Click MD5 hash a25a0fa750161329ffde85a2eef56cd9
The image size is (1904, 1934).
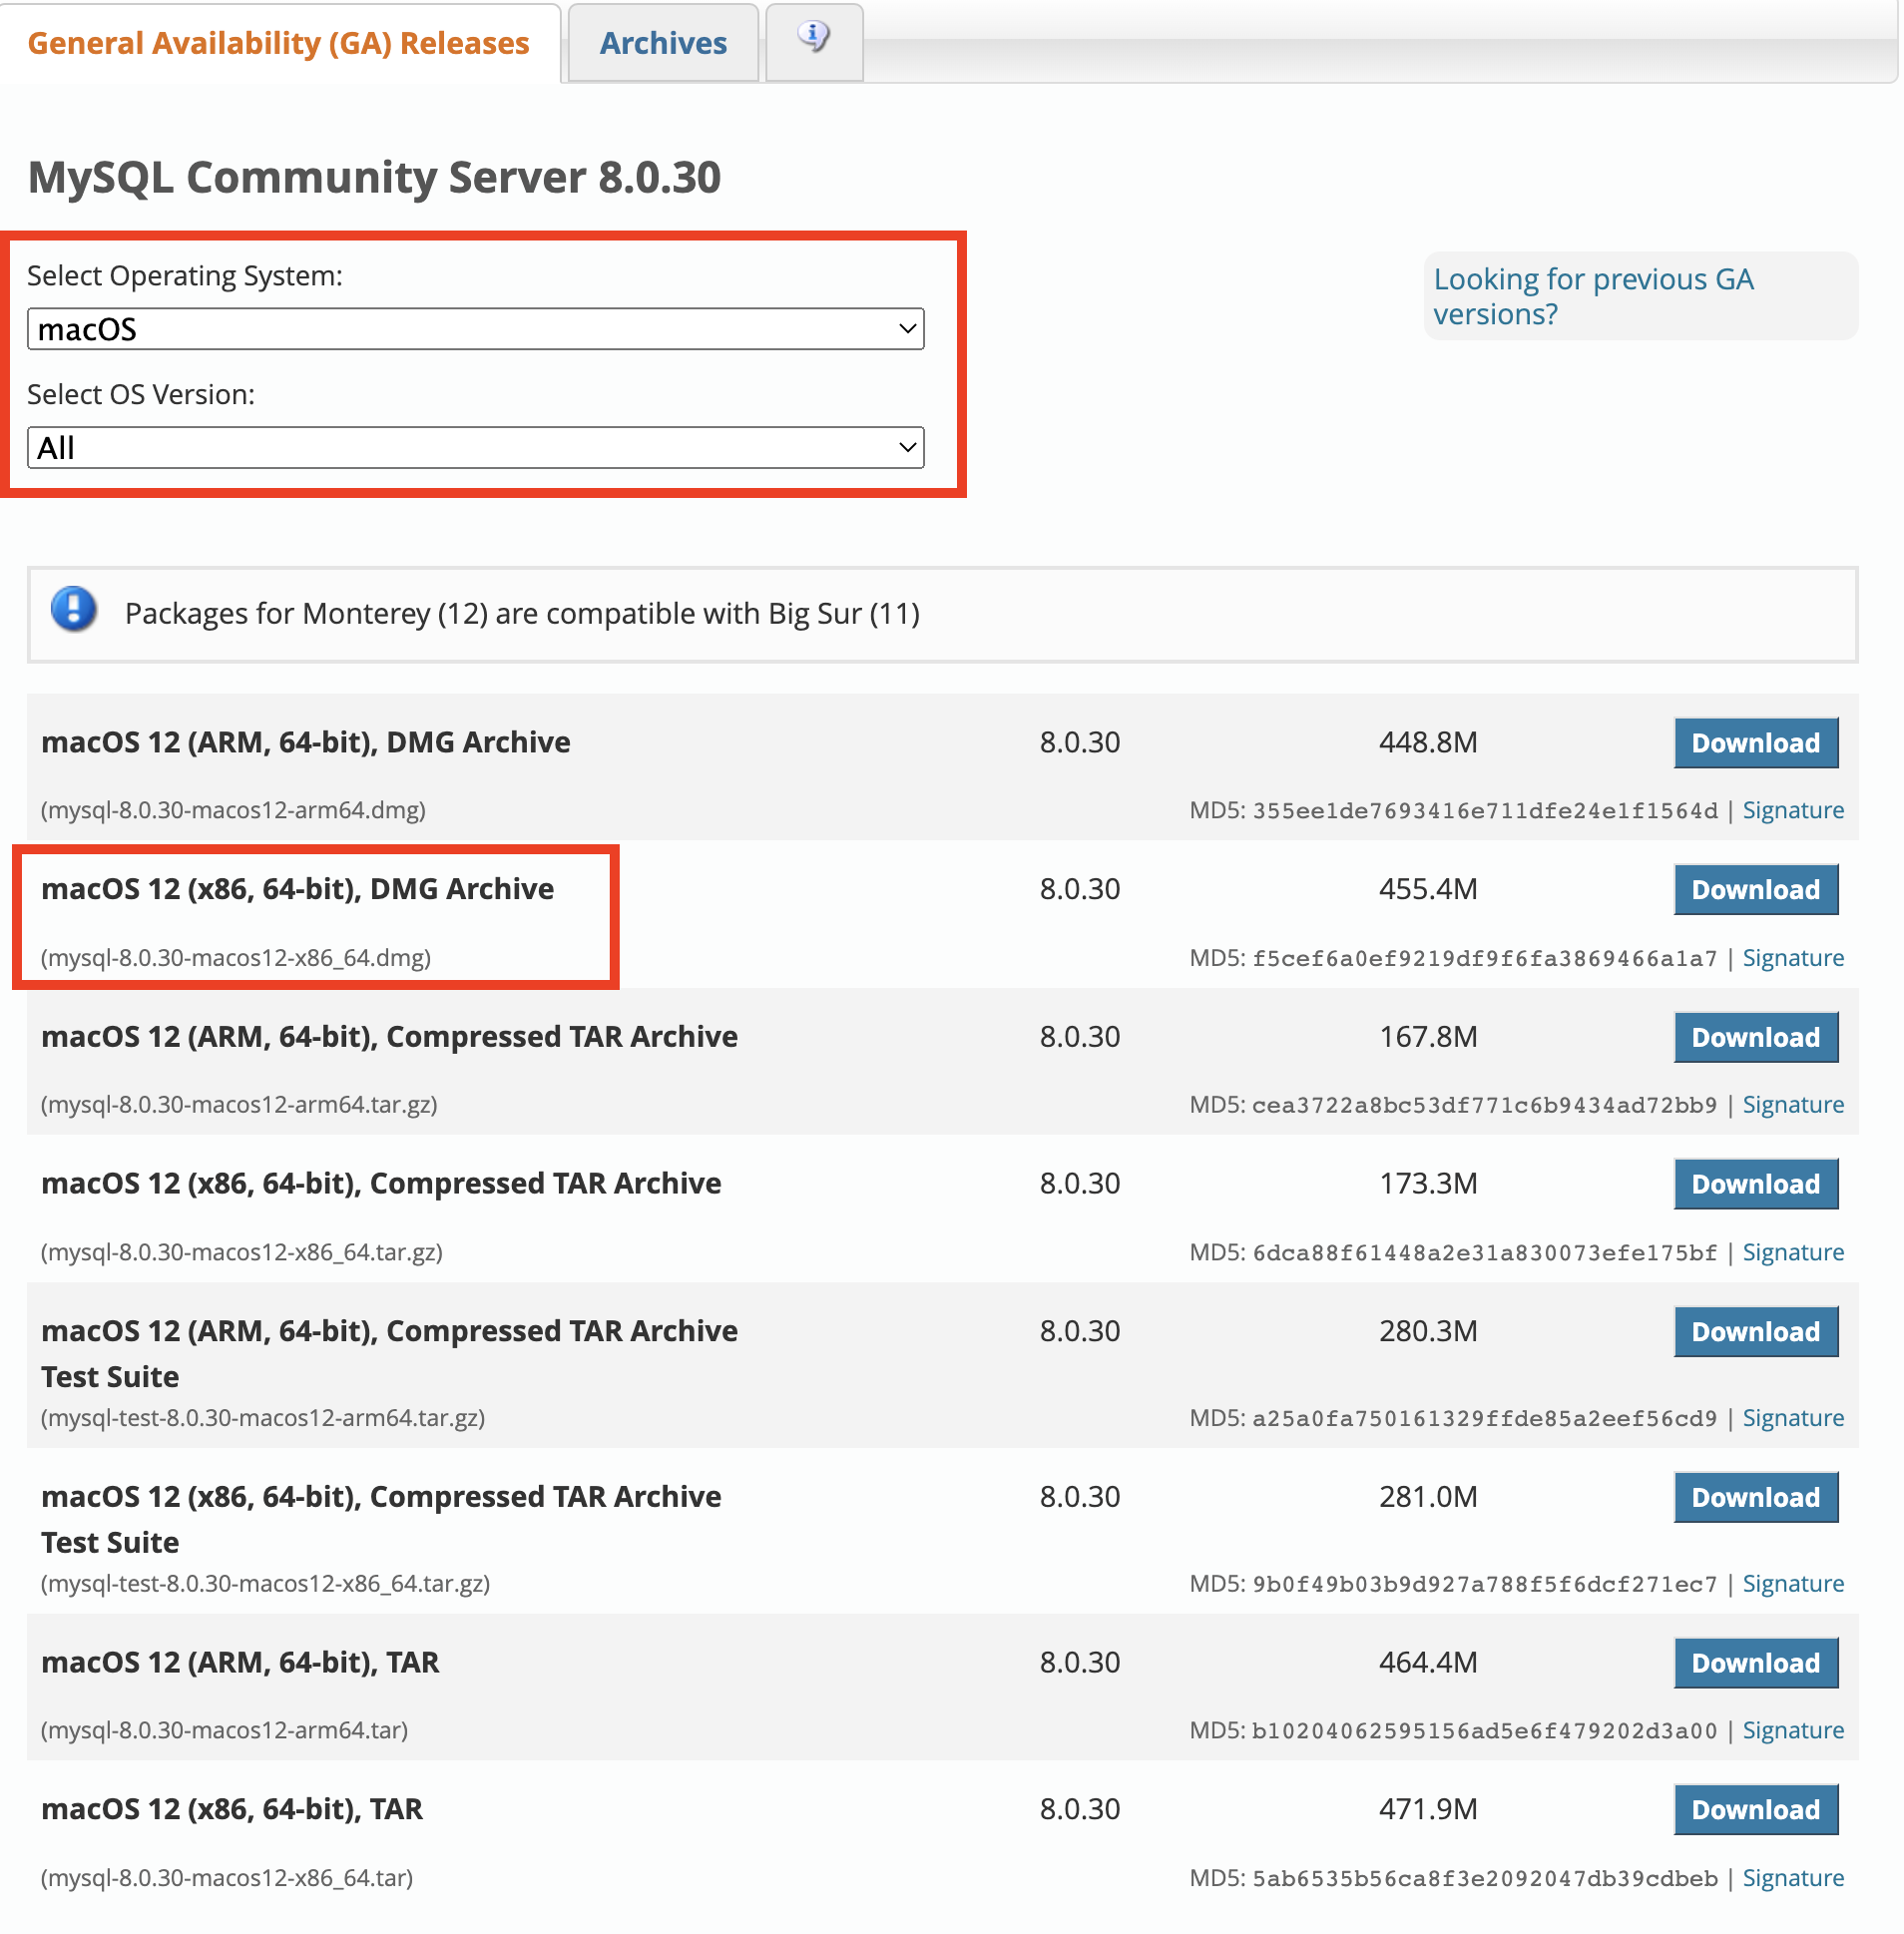1486,1421
